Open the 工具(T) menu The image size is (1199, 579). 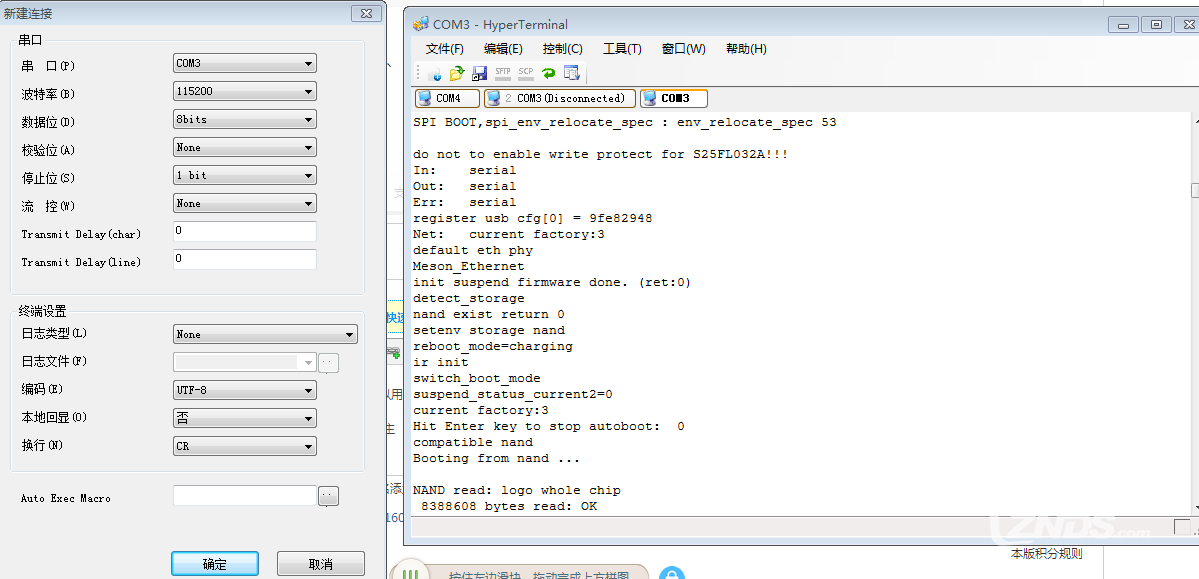622,49
